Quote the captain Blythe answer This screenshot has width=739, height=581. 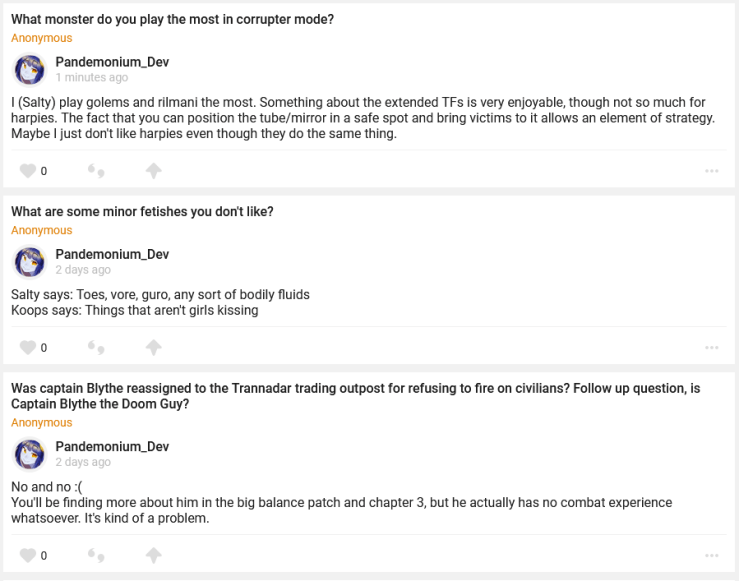96,555
